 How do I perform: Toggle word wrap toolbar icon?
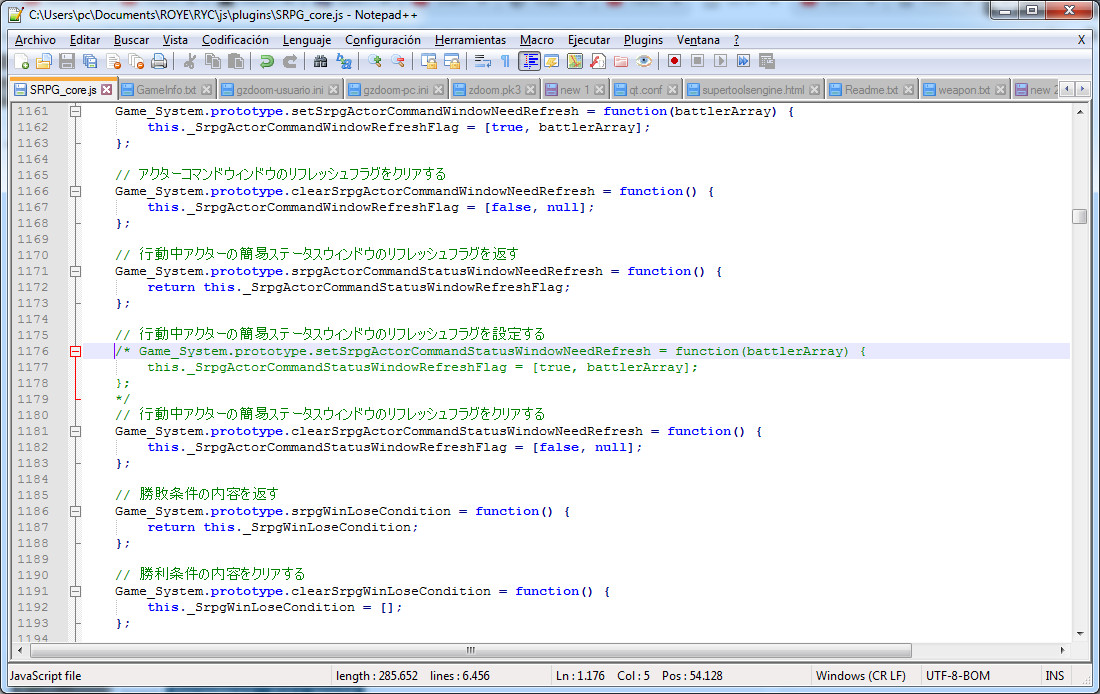pos(482,62)
